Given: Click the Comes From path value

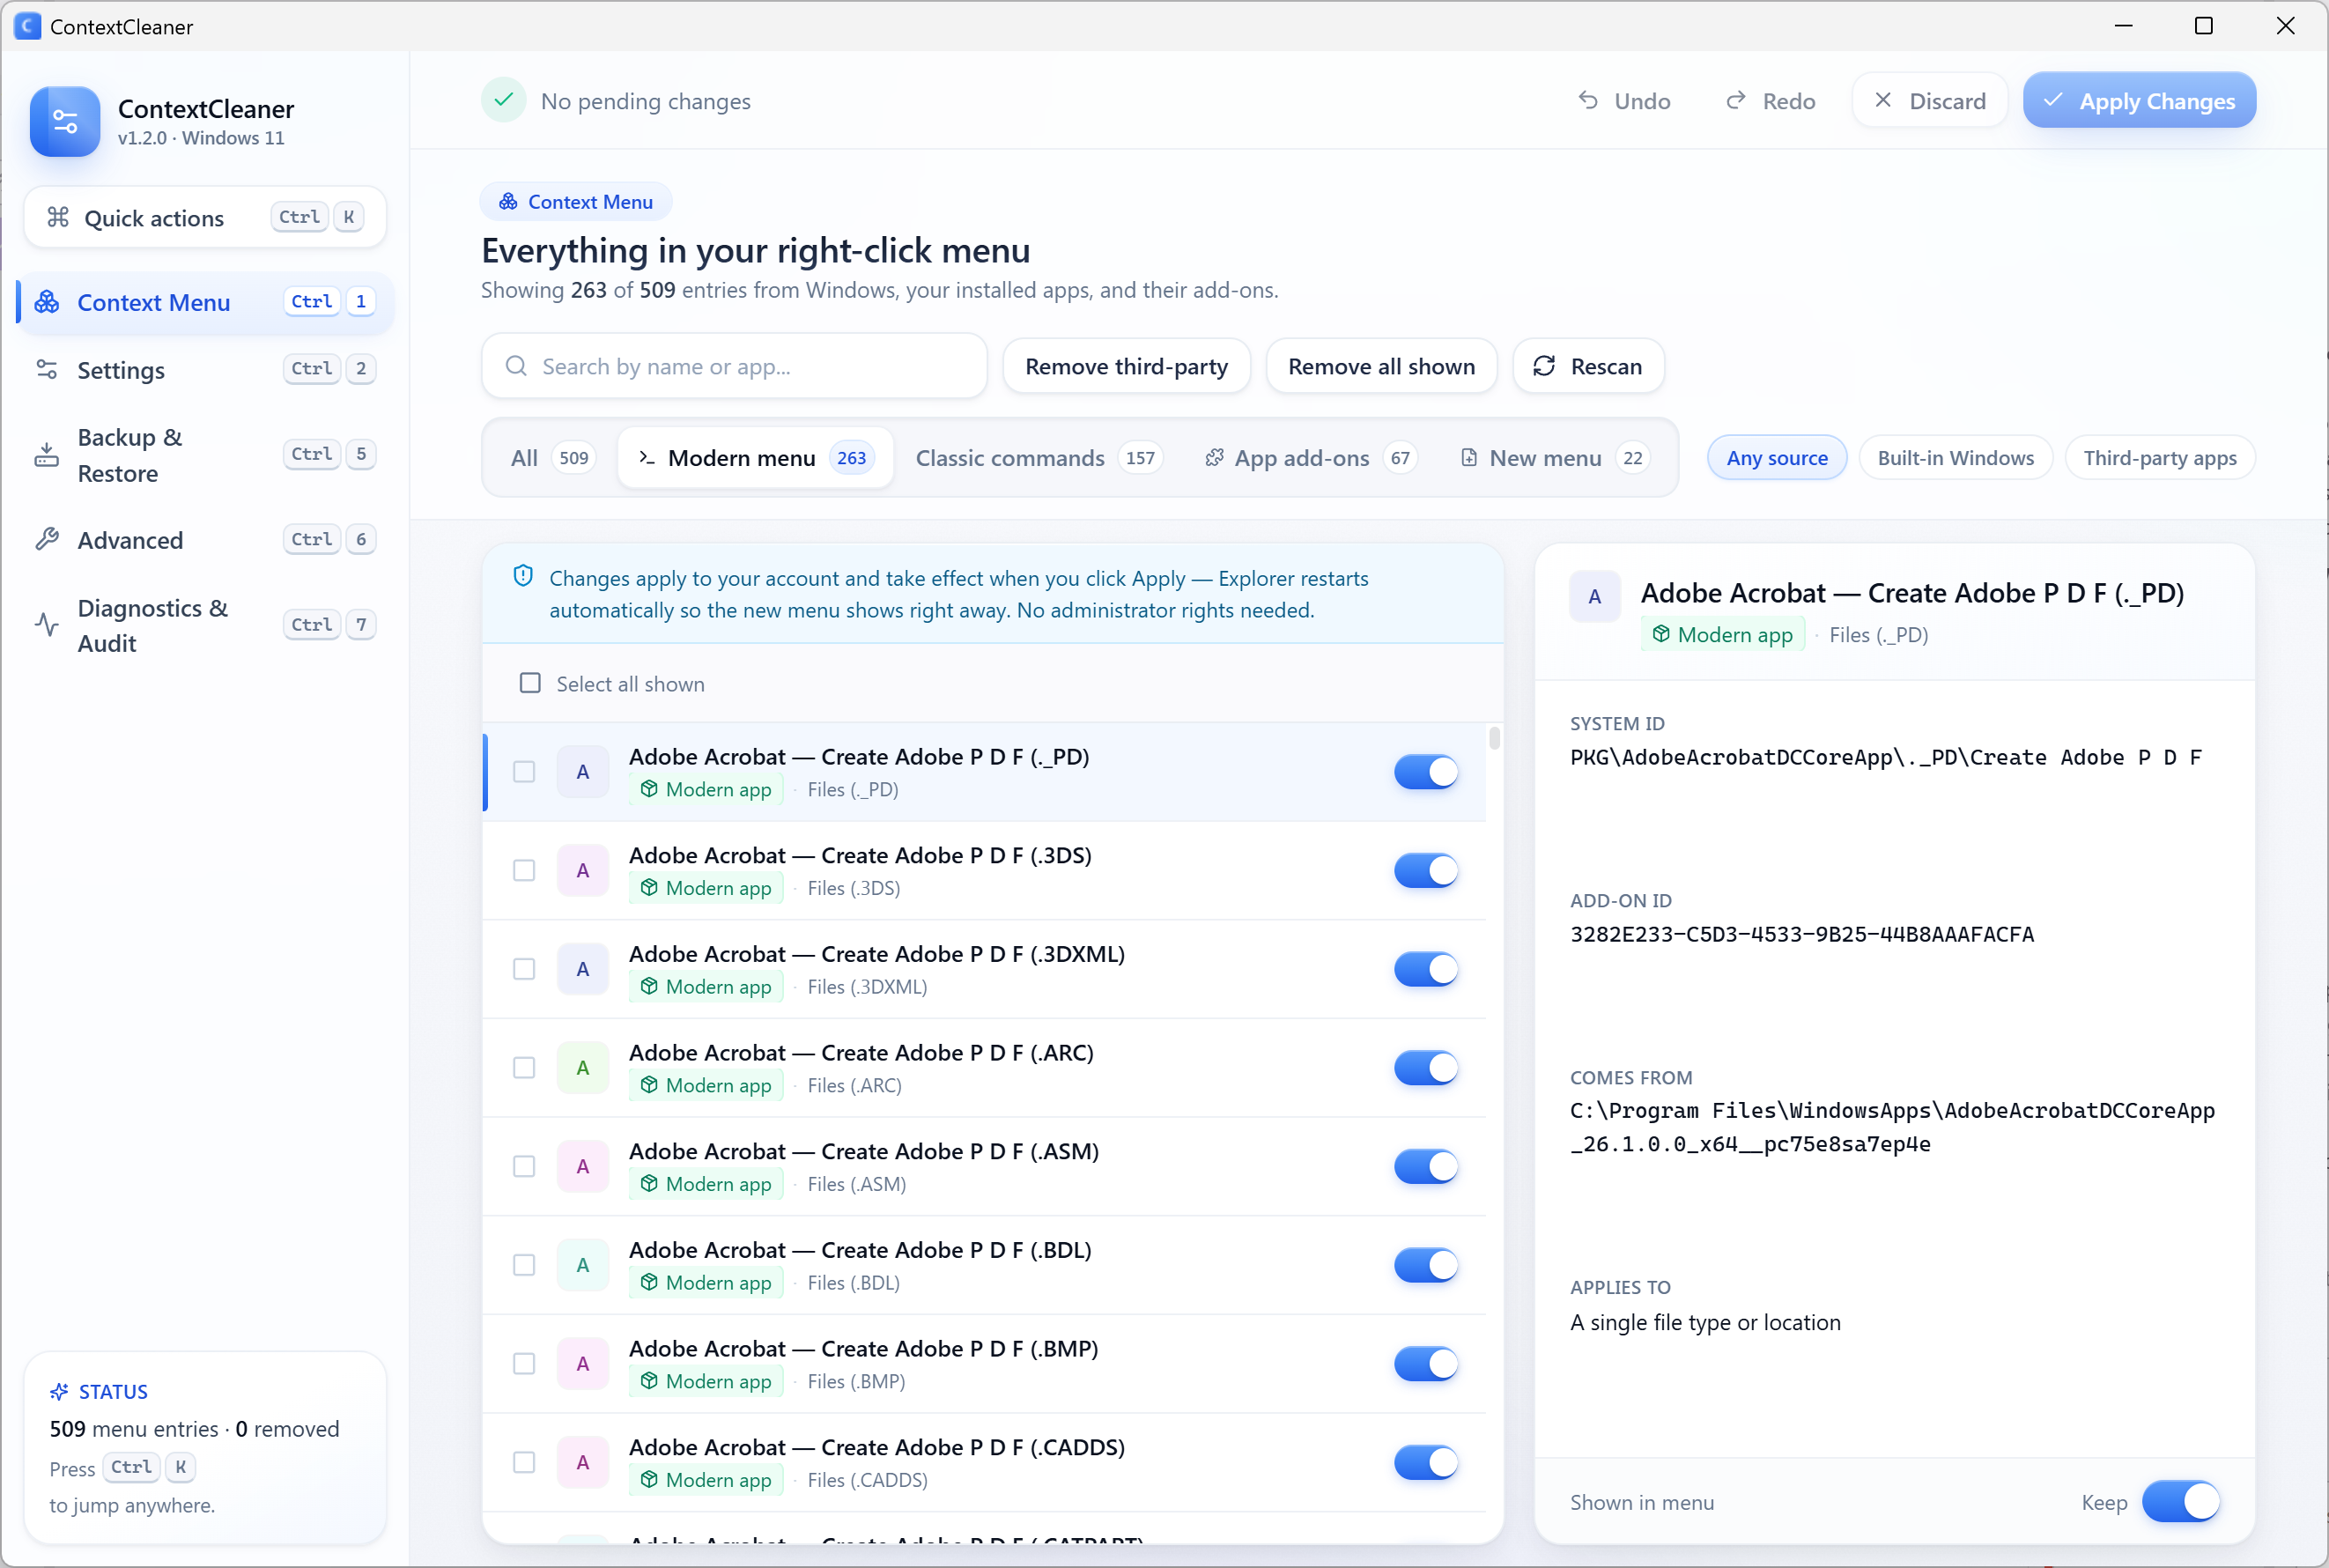Looking at the screenshot, I should (1892, 1127).
